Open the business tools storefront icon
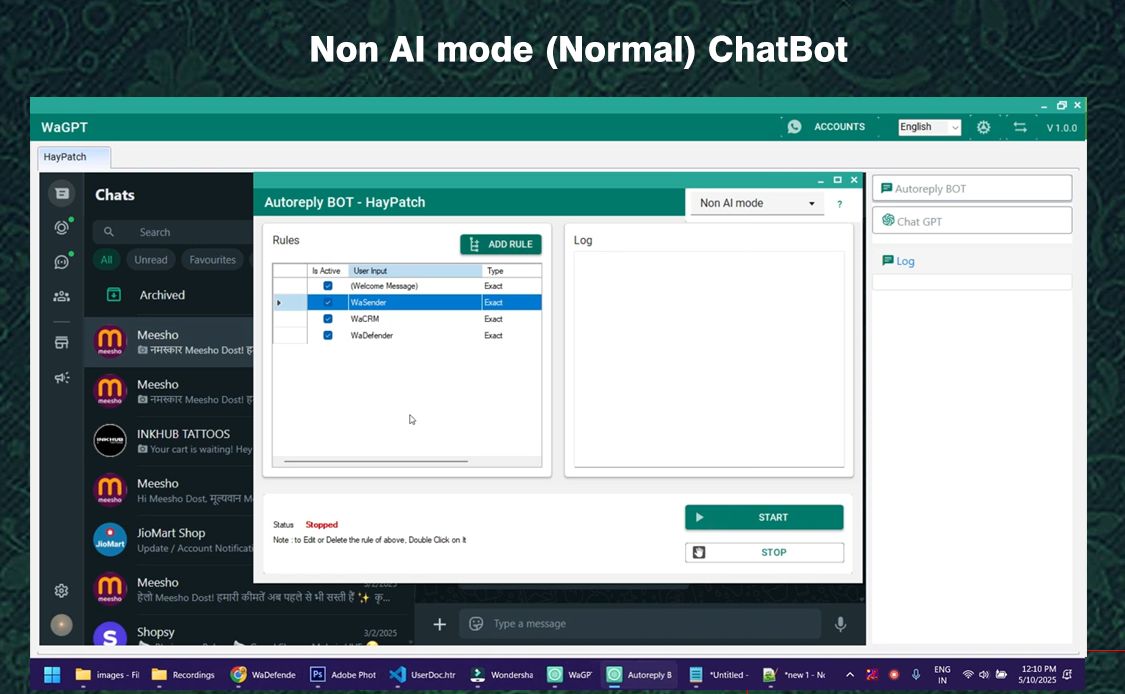Screen dimensions: 1125x694 coord(62,342)
